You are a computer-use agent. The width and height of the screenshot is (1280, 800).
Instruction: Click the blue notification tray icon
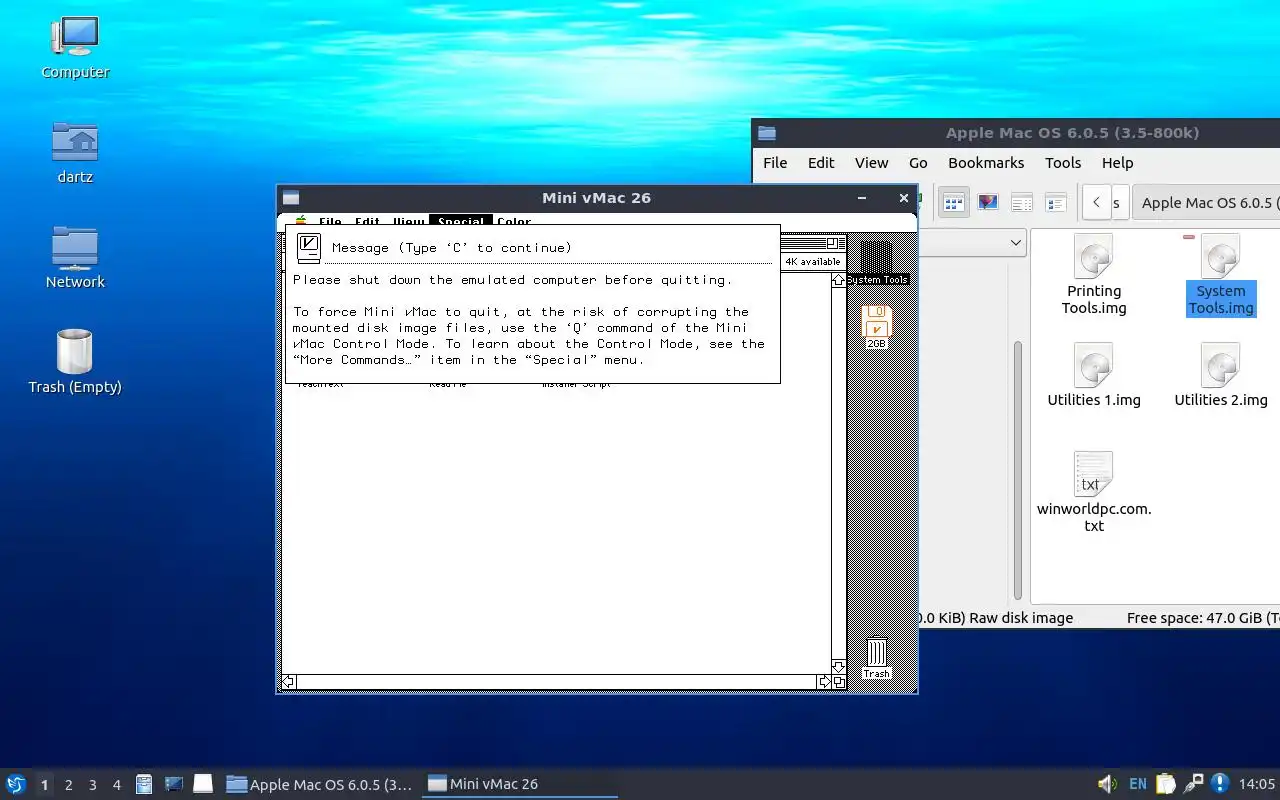tap(1220, 784)
